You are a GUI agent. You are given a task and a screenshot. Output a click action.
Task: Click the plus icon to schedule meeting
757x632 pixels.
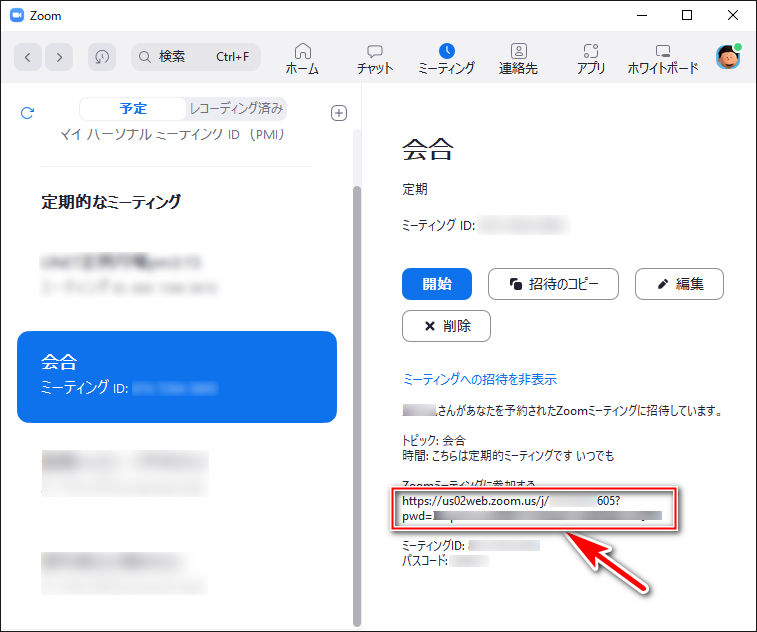pyautogui.click(x=339, y=113)
